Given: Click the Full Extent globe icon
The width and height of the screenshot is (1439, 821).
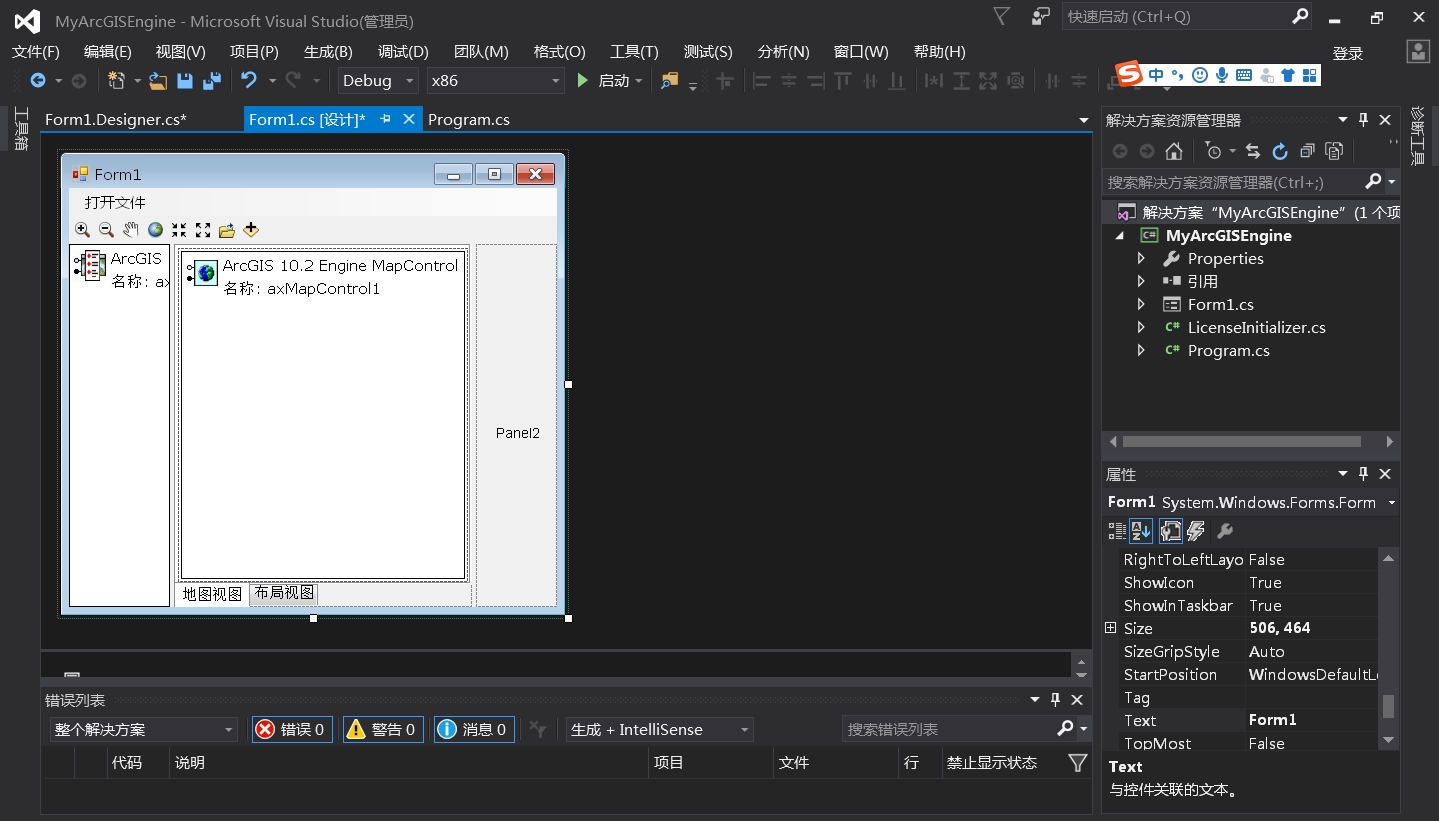Looking at the screenshot, I should pyautogui.click(x=155, y=230).
